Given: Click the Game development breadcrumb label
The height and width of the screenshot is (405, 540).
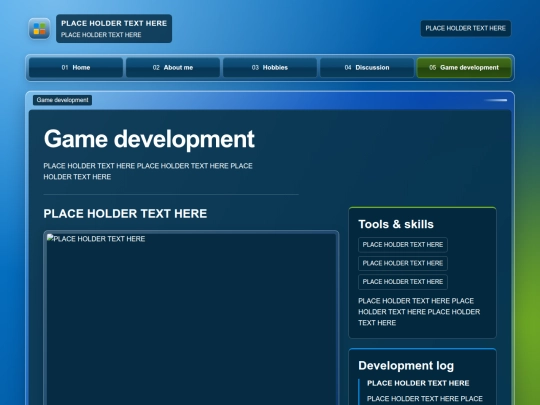Looking at the screenshot, I should 62,100.
